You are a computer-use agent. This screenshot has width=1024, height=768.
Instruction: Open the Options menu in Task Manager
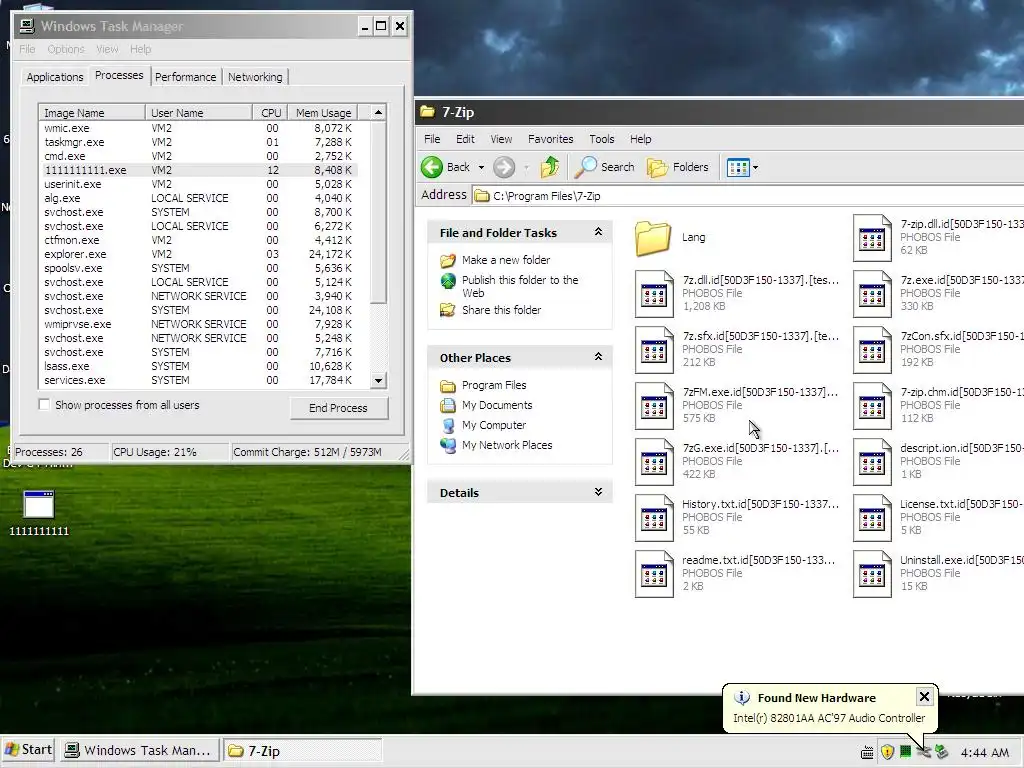(x=66, y=49)
